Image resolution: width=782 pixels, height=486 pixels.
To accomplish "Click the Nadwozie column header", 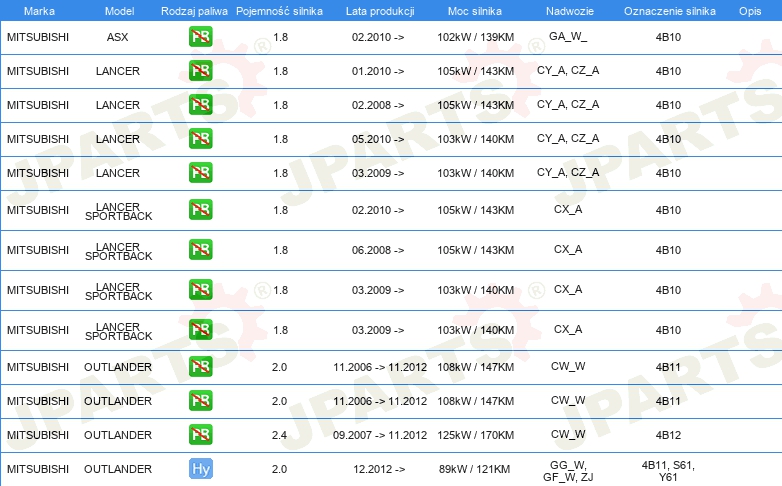I will (x=570, y=11).
